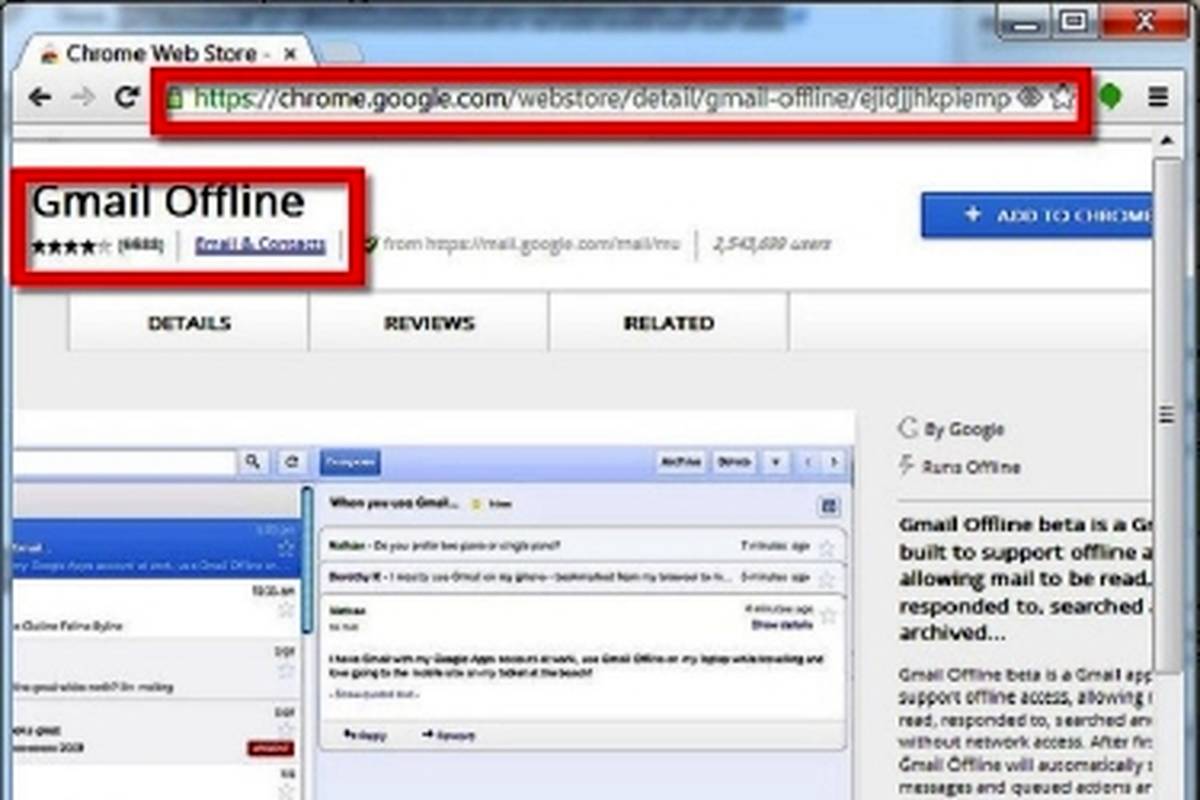The height and width of the screenshot is (800, 1200).
Task: Switch to the Related tab
Action: click(668, 323)
